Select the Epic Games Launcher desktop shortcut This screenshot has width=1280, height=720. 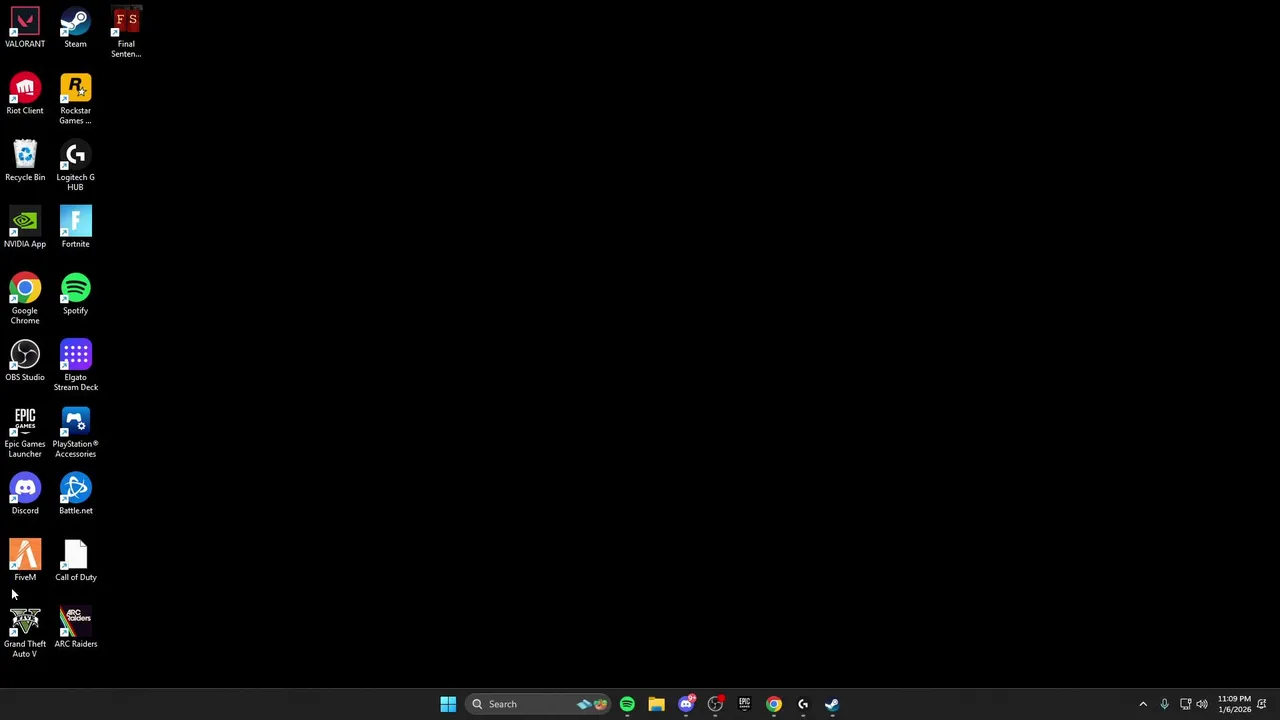tap(25, 434)
